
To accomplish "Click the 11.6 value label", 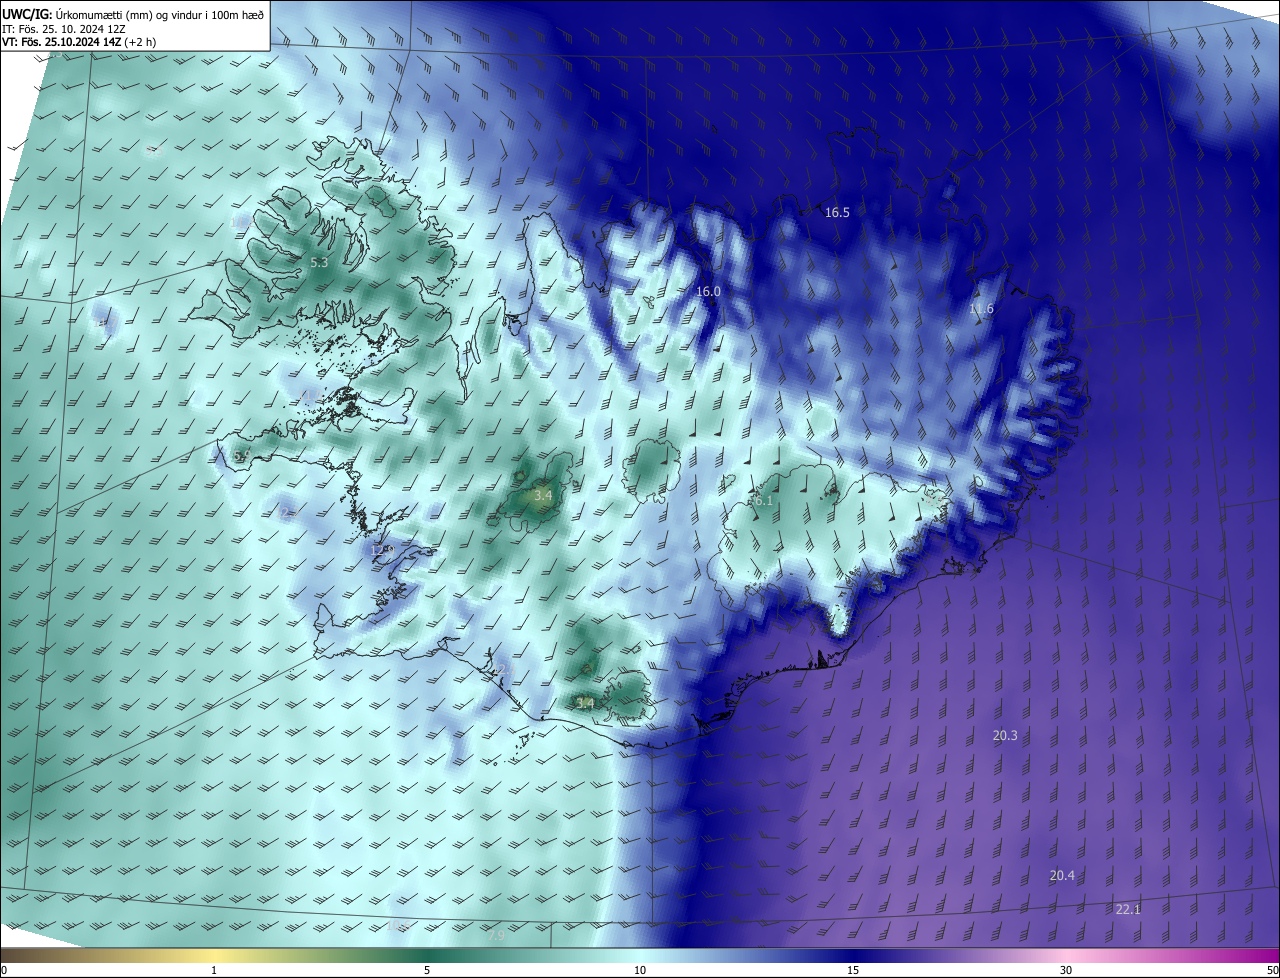I will 982,309.
